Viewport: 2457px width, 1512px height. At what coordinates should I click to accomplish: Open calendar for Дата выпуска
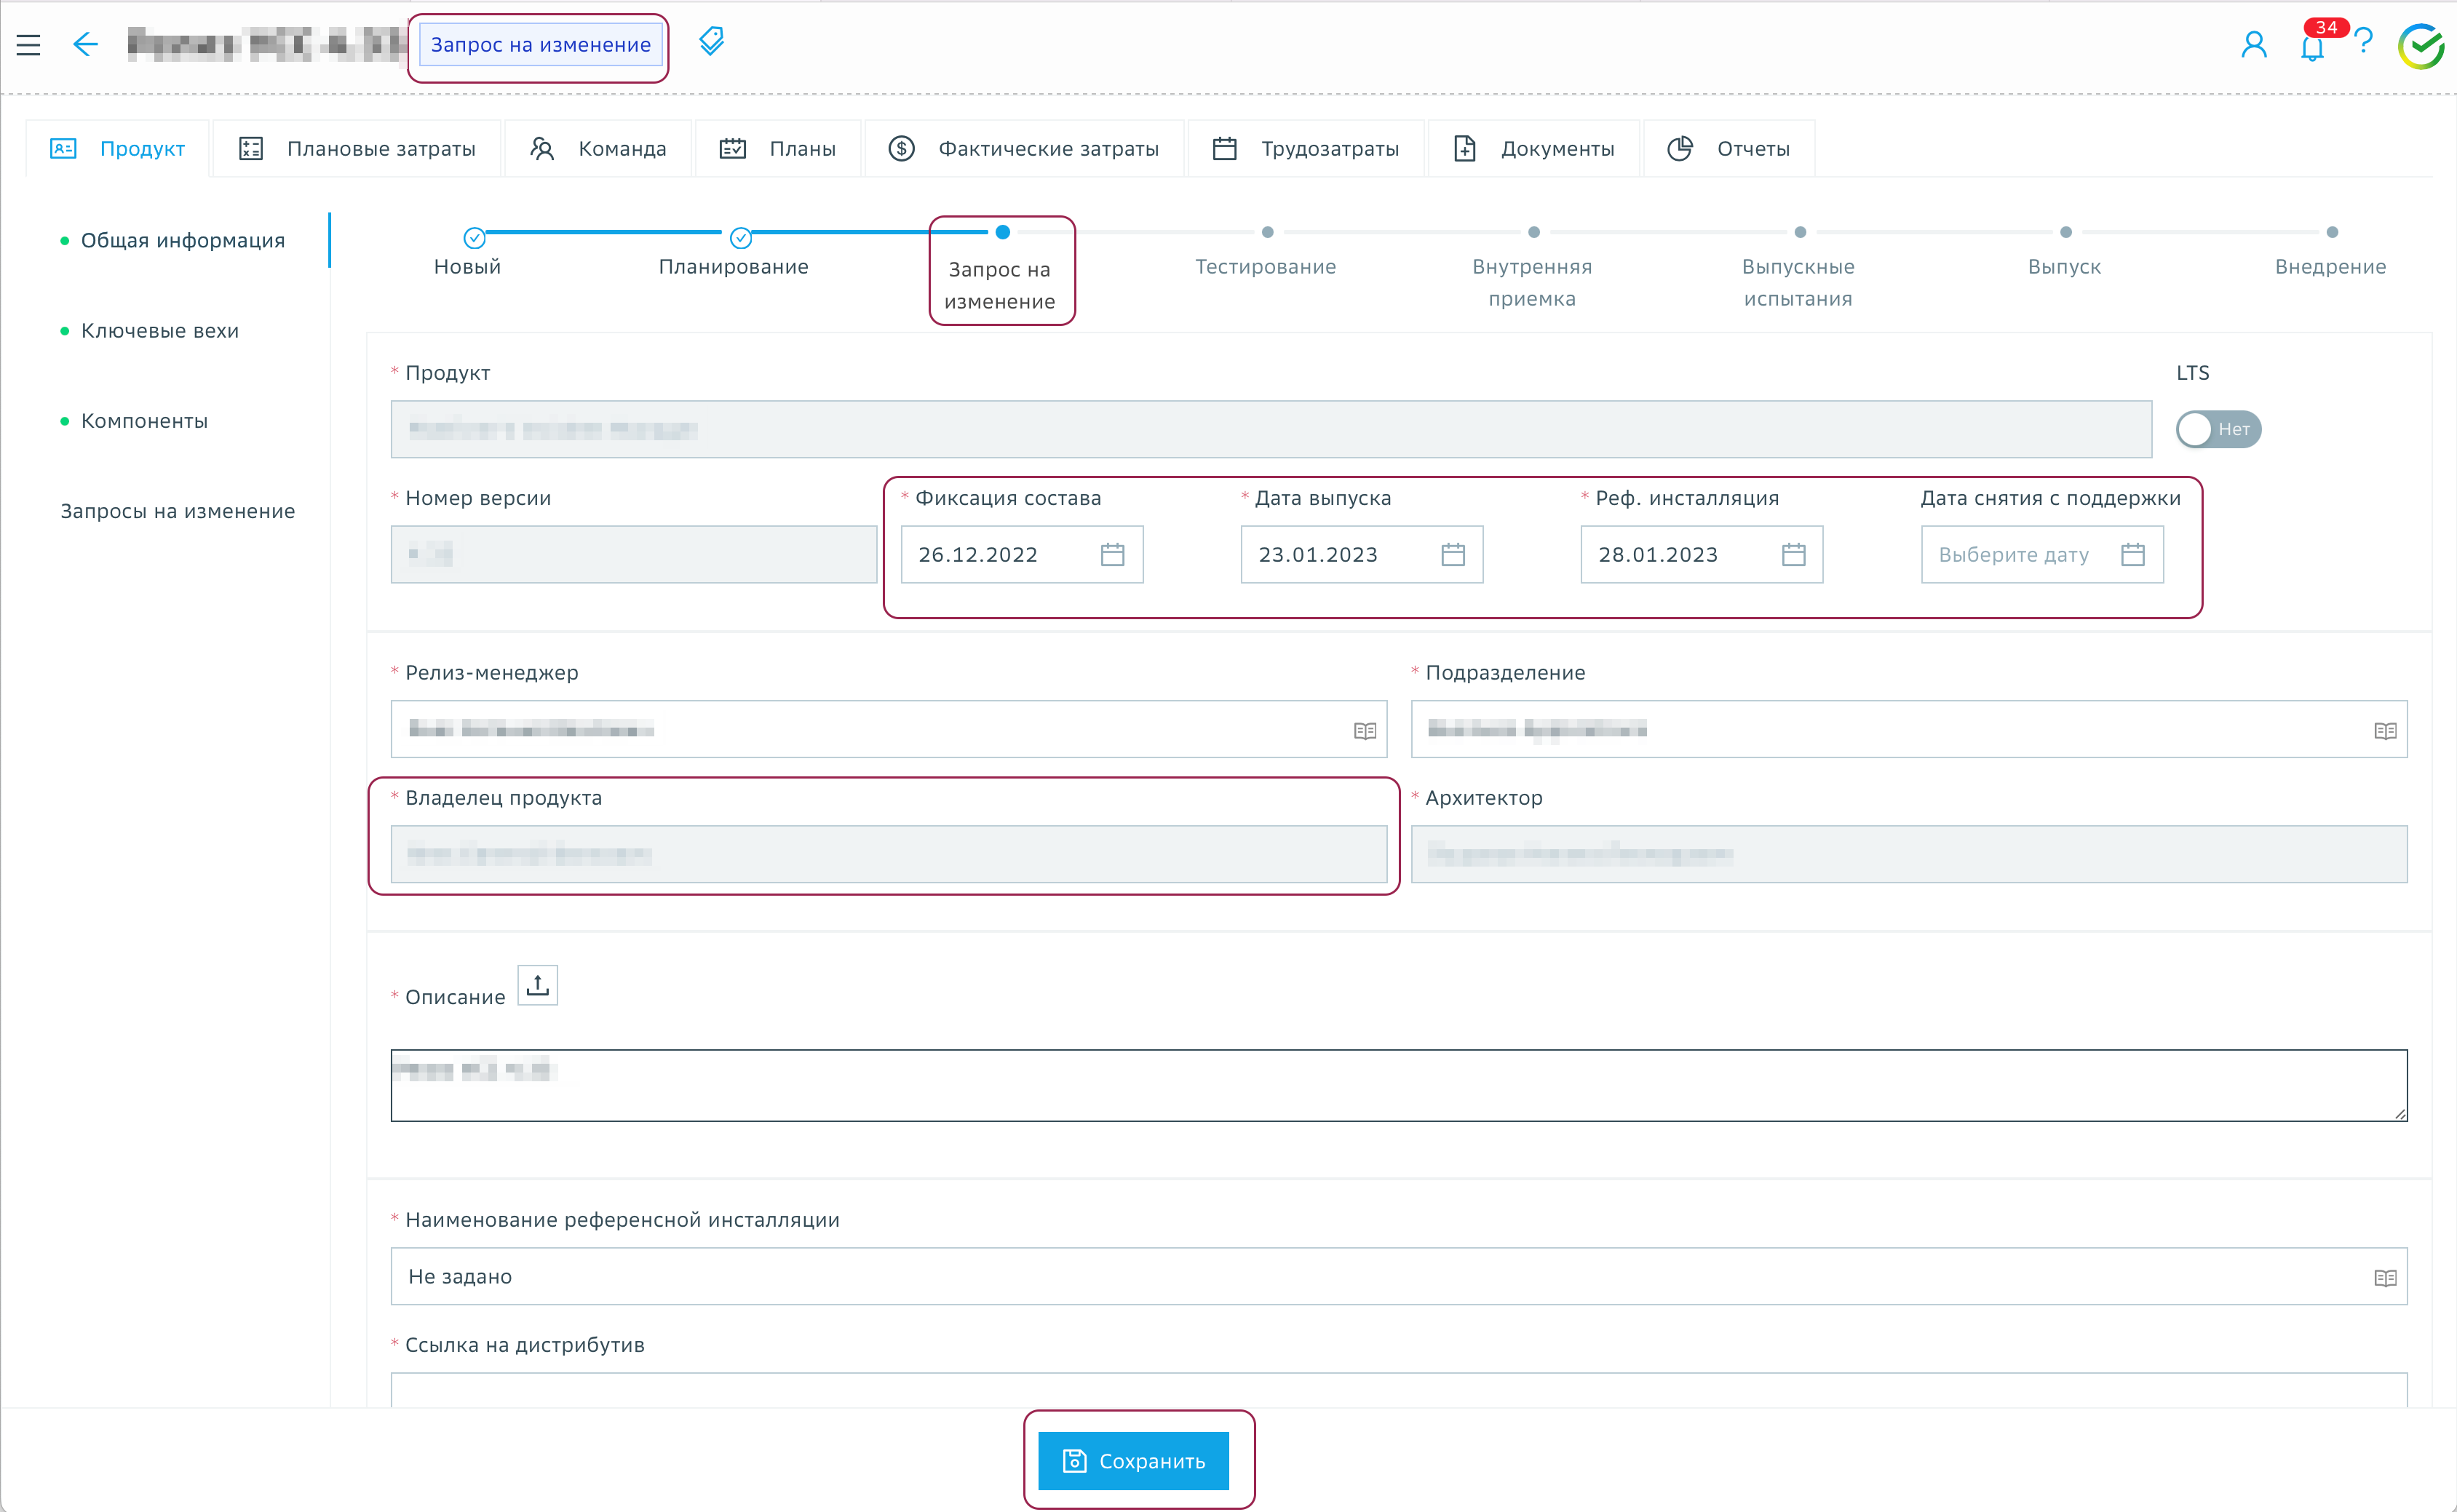pos(1452,555)
